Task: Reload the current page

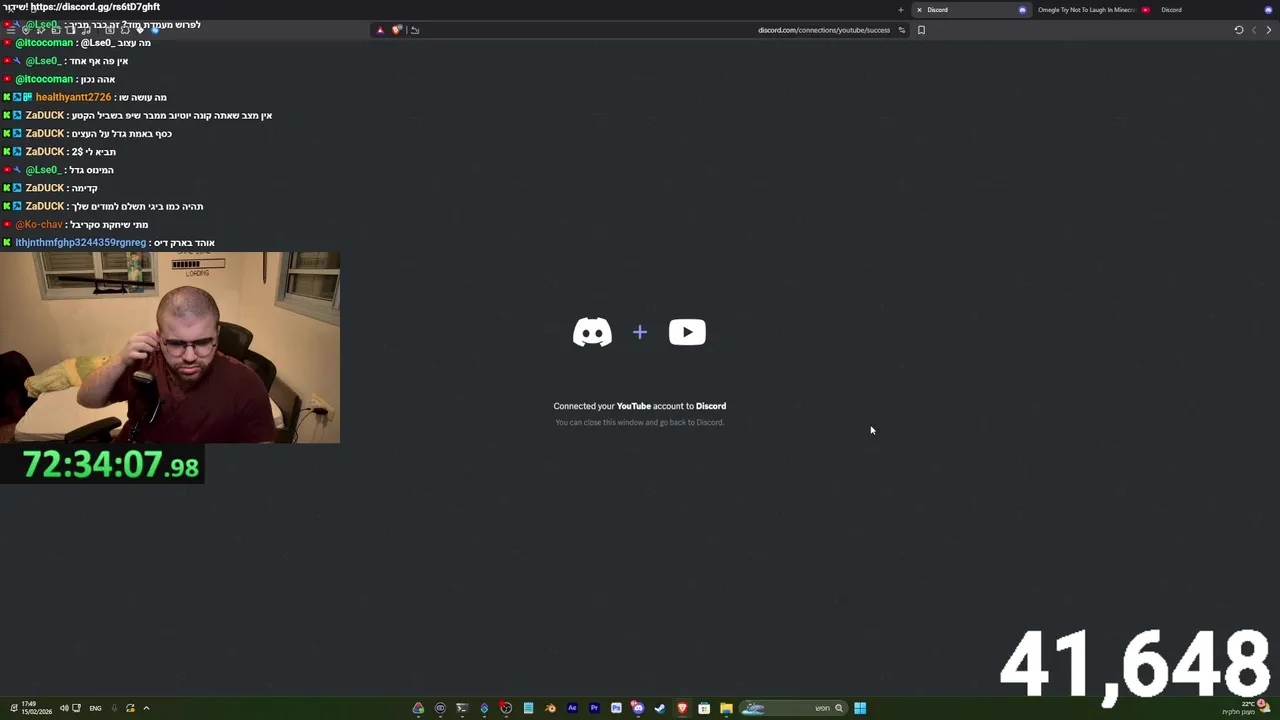Action: [x=1238, y=30]
